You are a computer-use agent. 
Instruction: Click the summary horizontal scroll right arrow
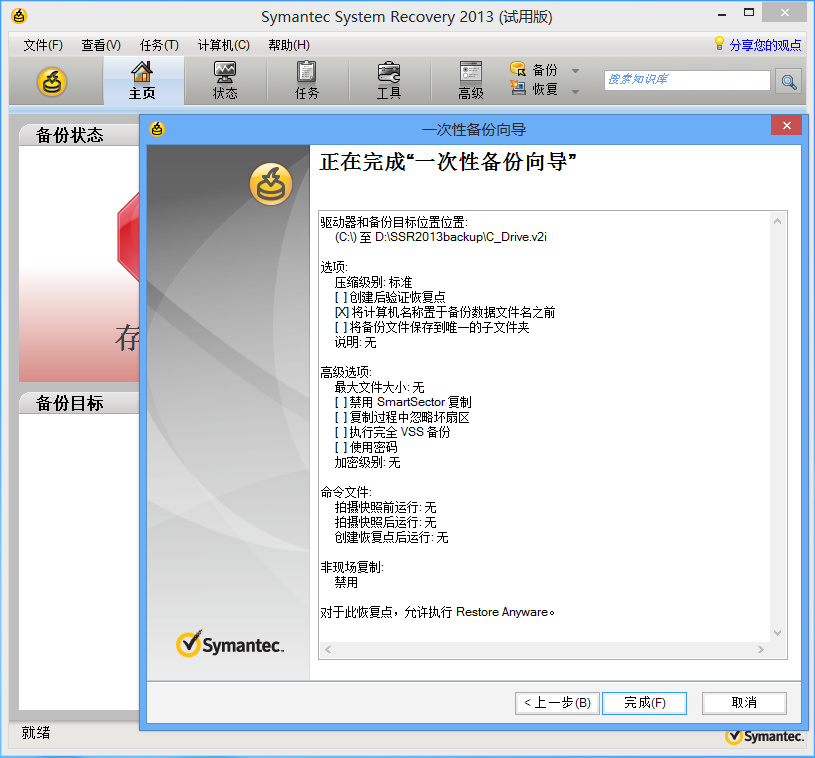(x=760, y=649)
